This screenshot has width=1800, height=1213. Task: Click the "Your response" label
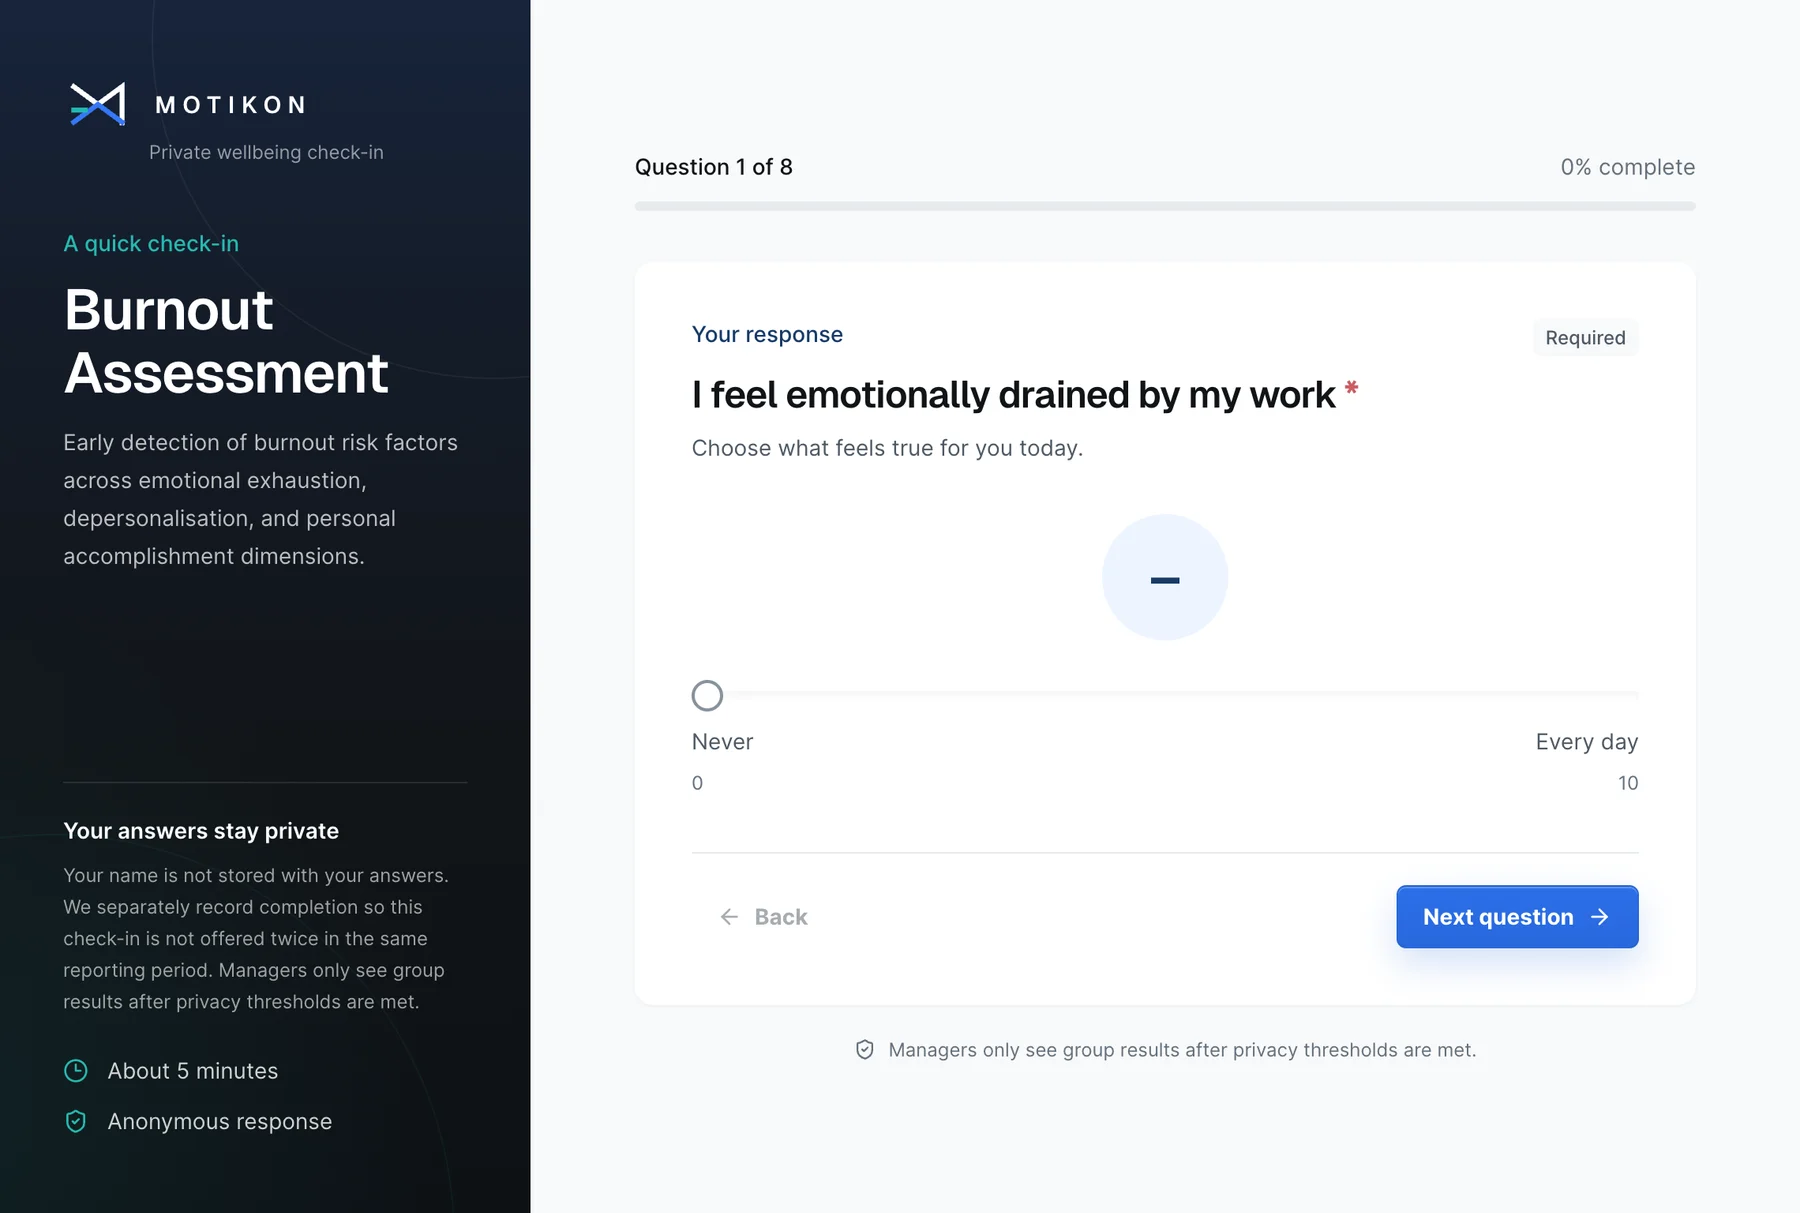coord(767,334)
